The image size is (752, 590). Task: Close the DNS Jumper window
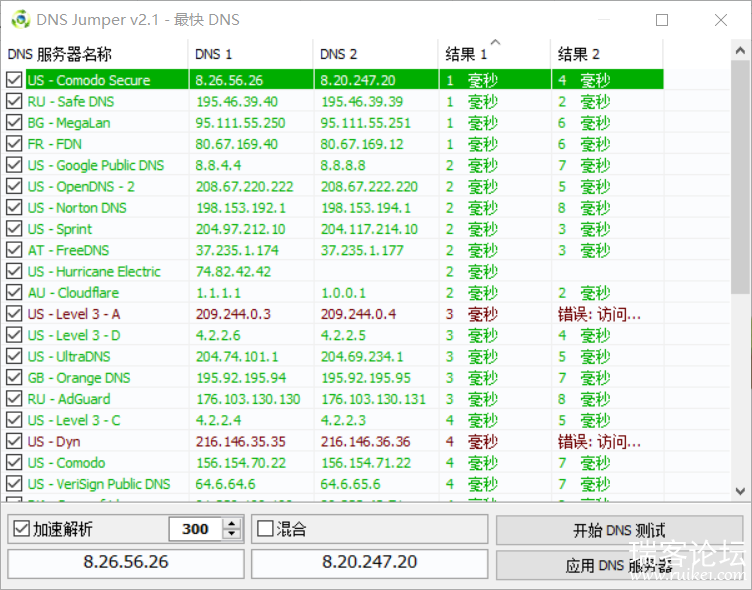(721, 20)
